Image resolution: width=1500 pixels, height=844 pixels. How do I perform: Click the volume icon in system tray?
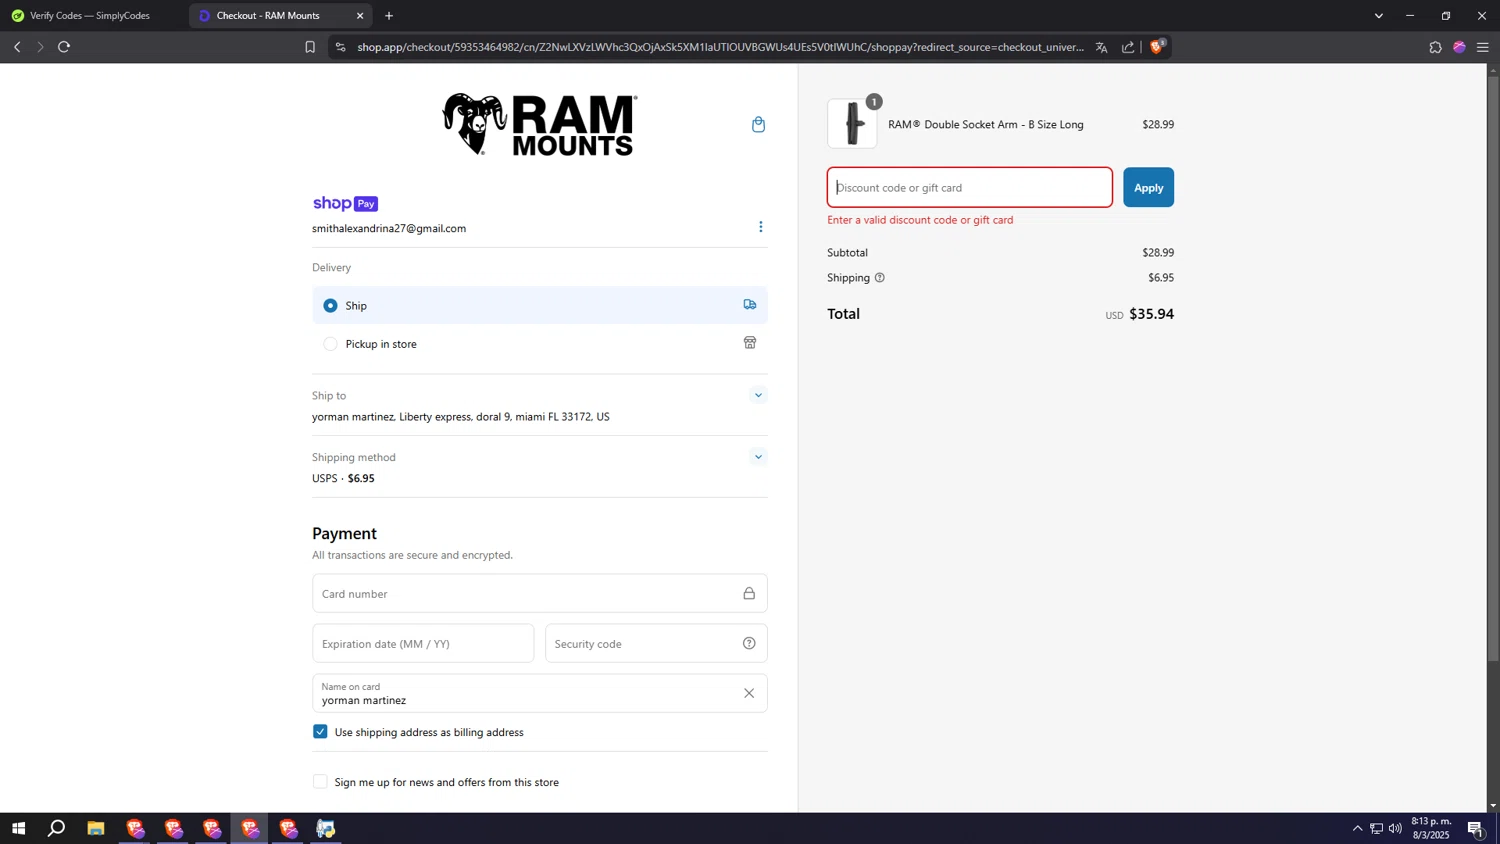click(1395, 828)
